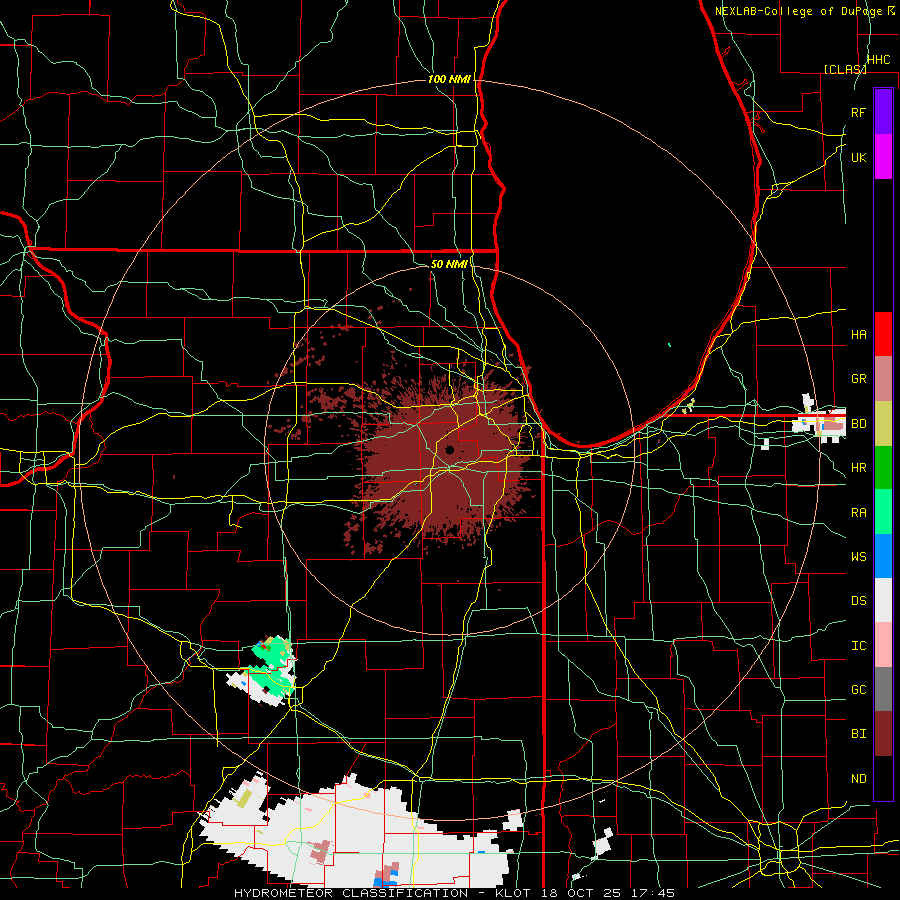The image size is (900, 900).
Task: Click the BD legend label
Action: click(858, 424)
